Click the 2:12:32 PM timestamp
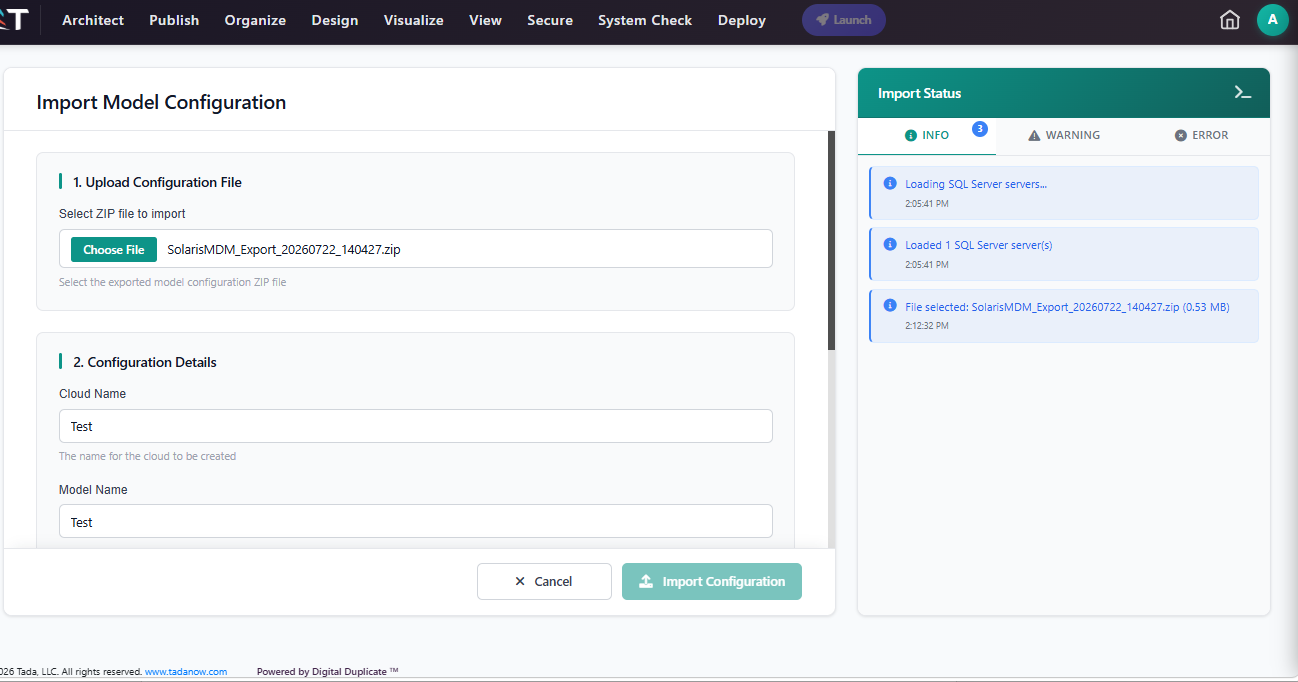Image resolution: width=1298 pixels, height=682 pixels. pos(927,326)
